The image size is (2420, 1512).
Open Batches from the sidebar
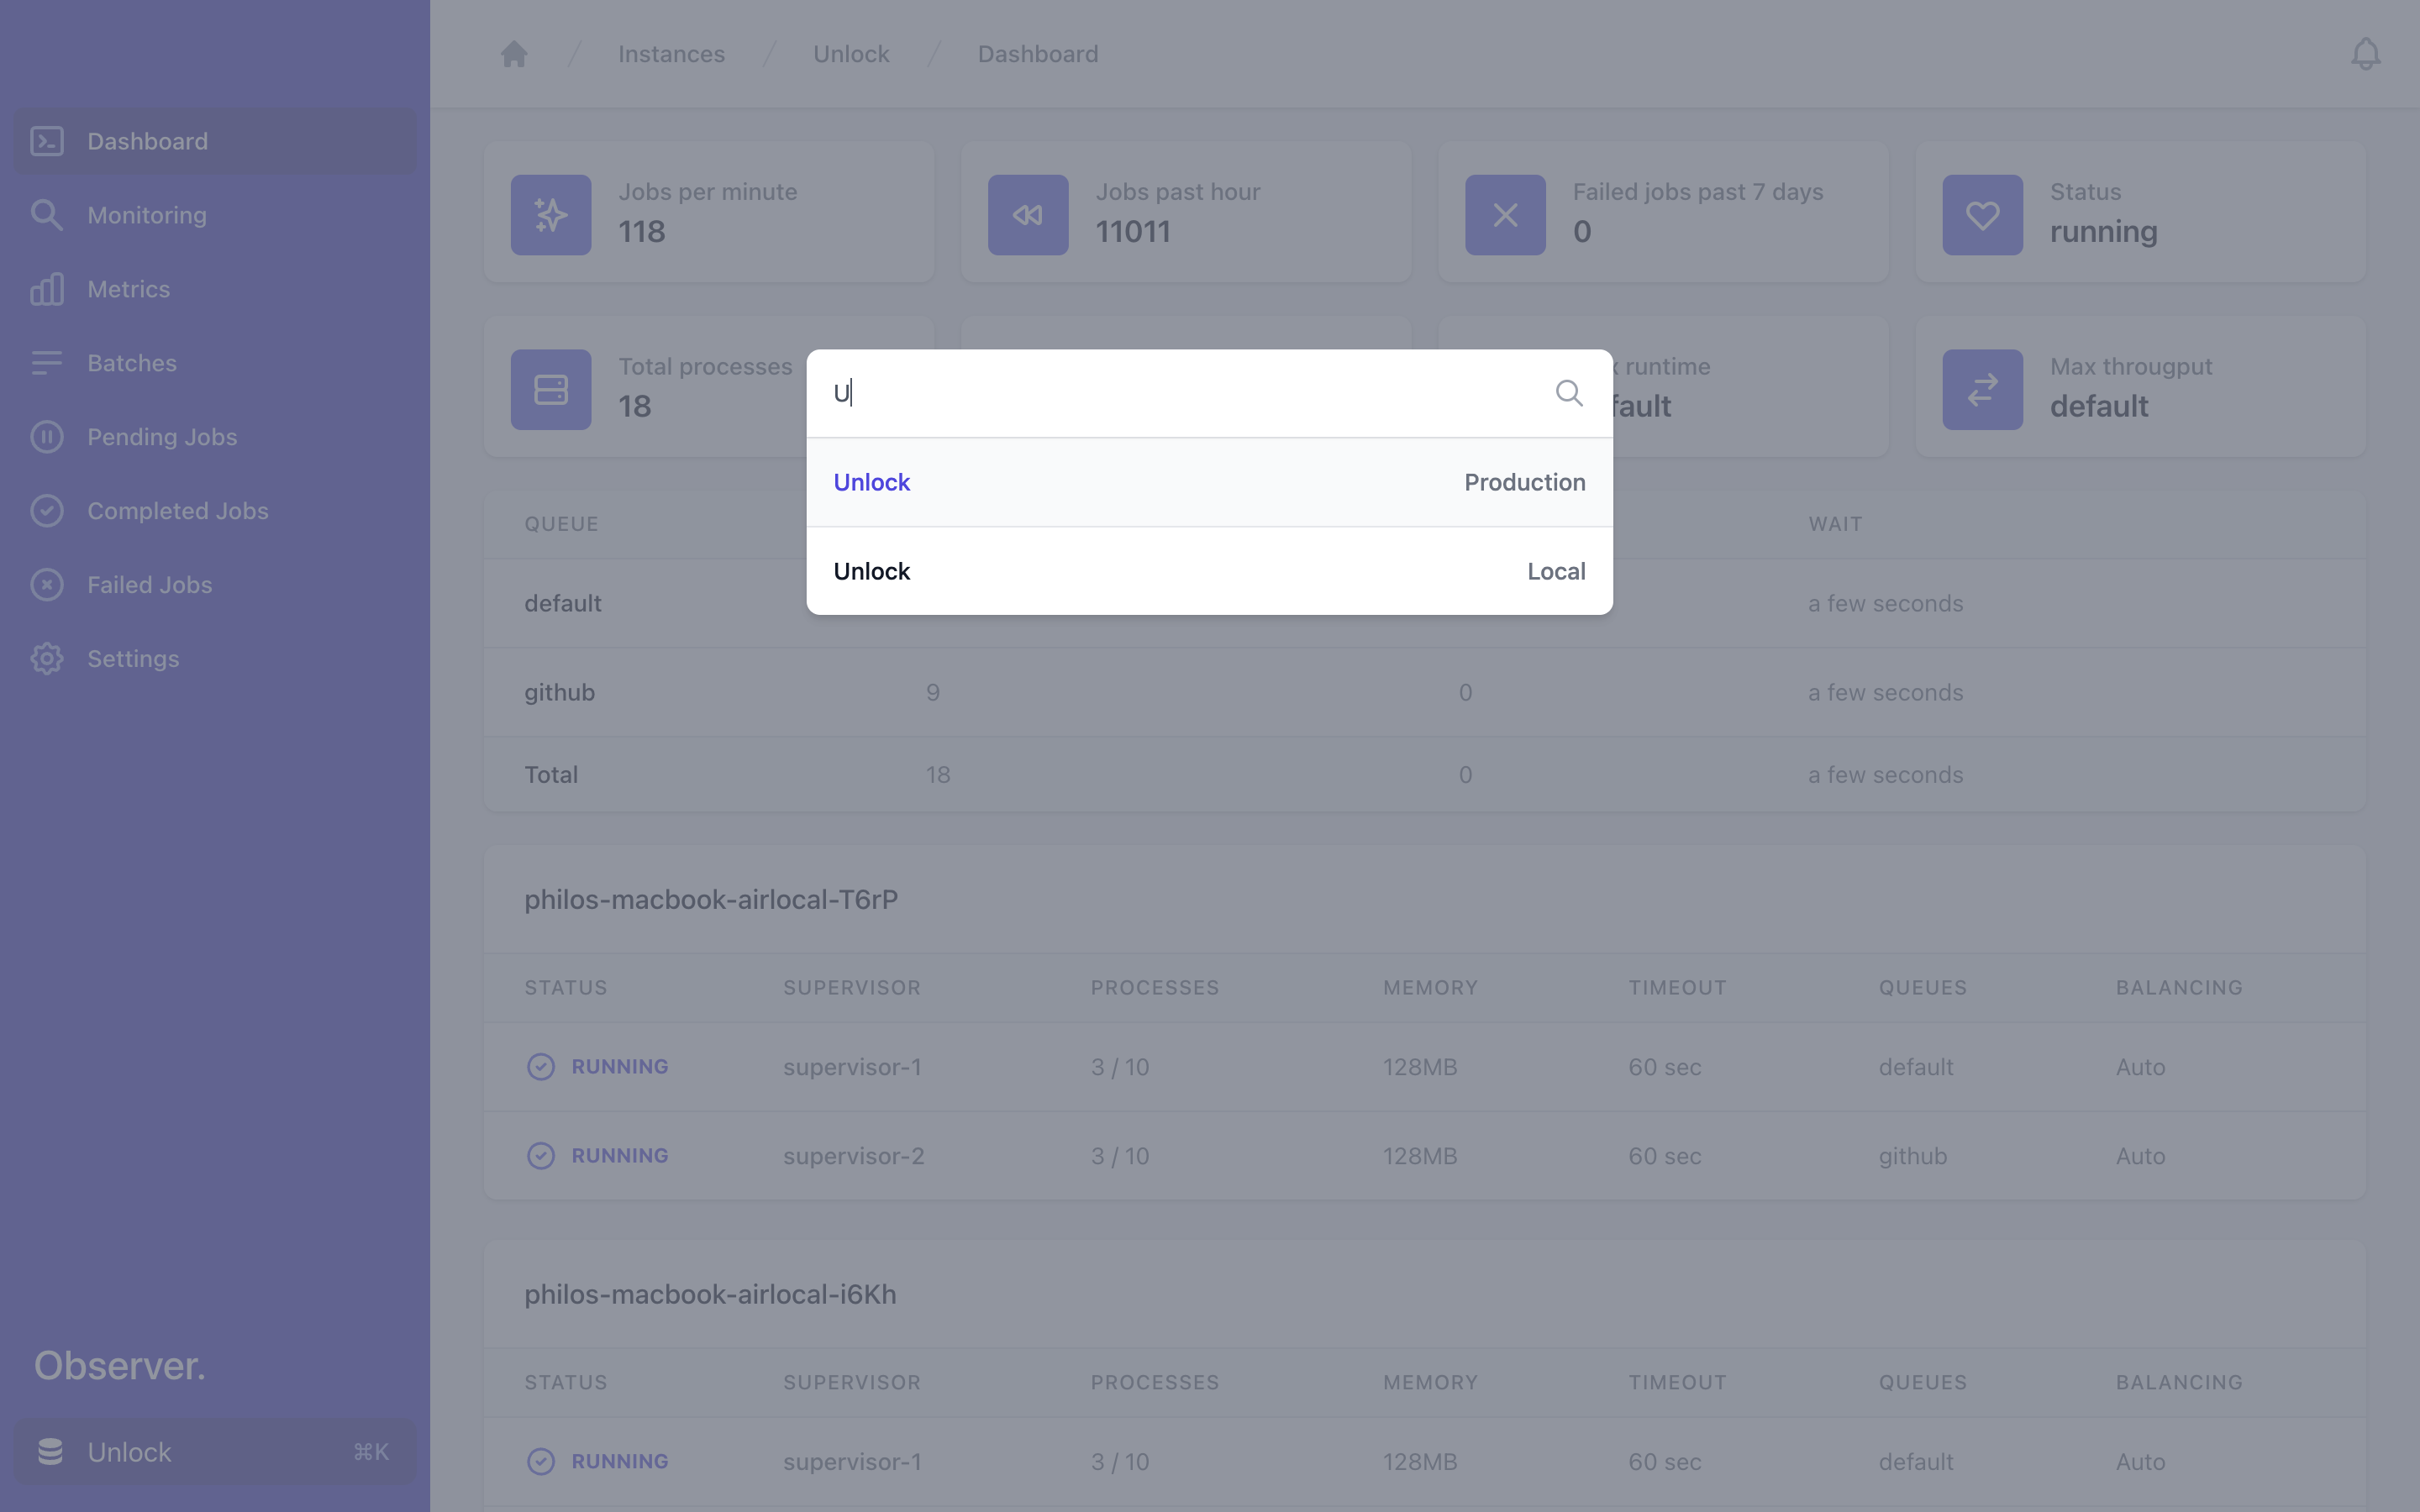[x=131, y=363]
